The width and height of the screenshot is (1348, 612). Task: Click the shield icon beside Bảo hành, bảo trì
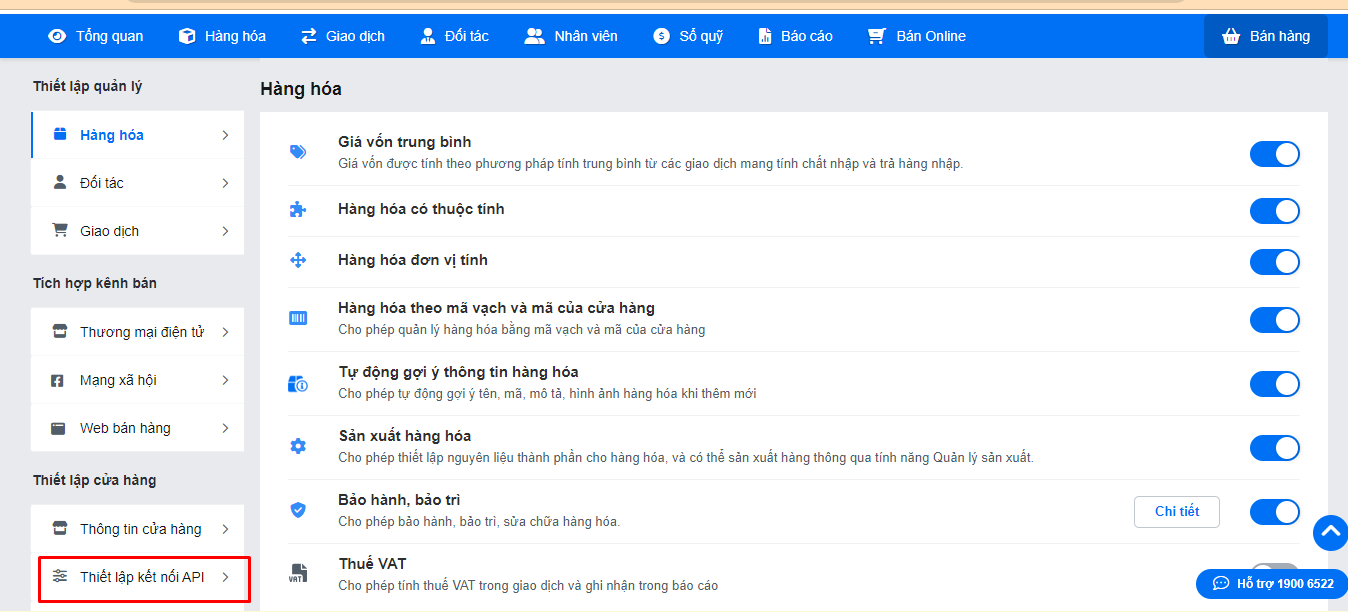[x=298, y=510]
